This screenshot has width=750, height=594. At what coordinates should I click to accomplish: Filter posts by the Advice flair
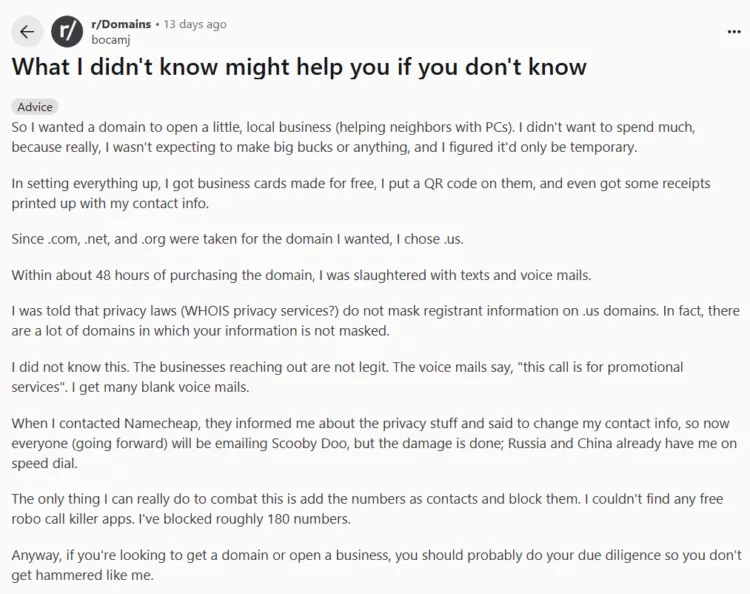pyautogui.click(x=35, y=107)
